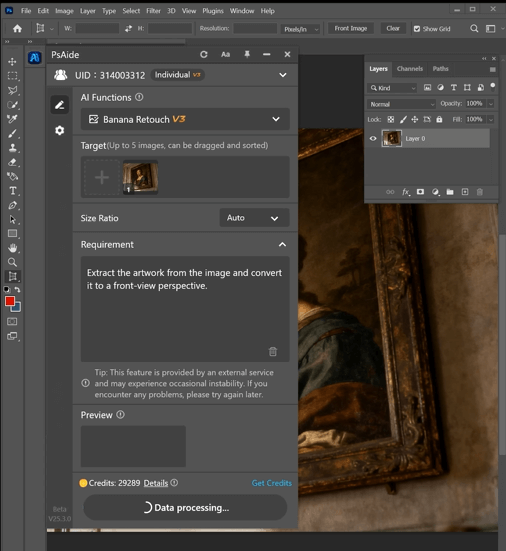This screenshot has height=551, width=506.
Task: Toggle lock image pixels
Action: [x=403, y=119]
